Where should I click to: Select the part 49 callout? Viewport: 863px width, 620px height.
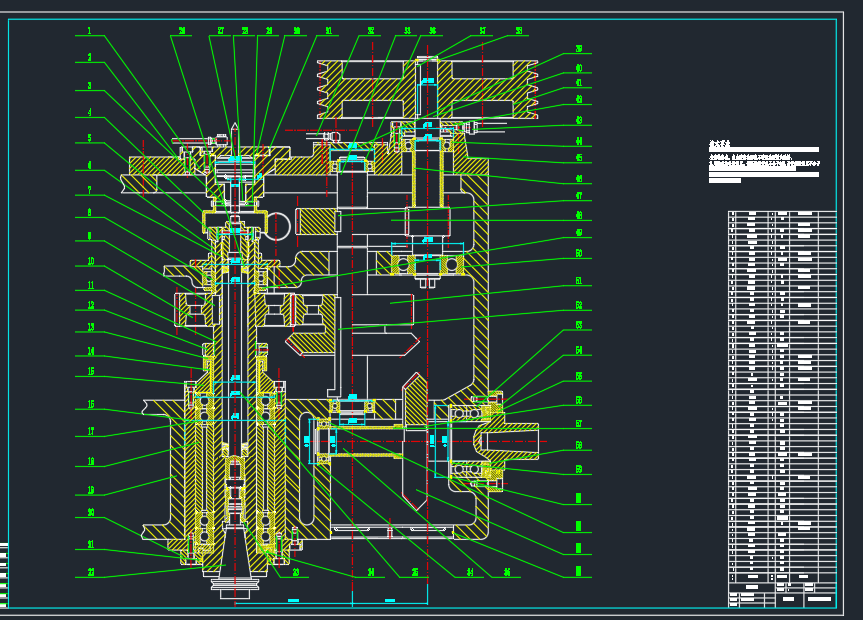click(x=578, y=233)
